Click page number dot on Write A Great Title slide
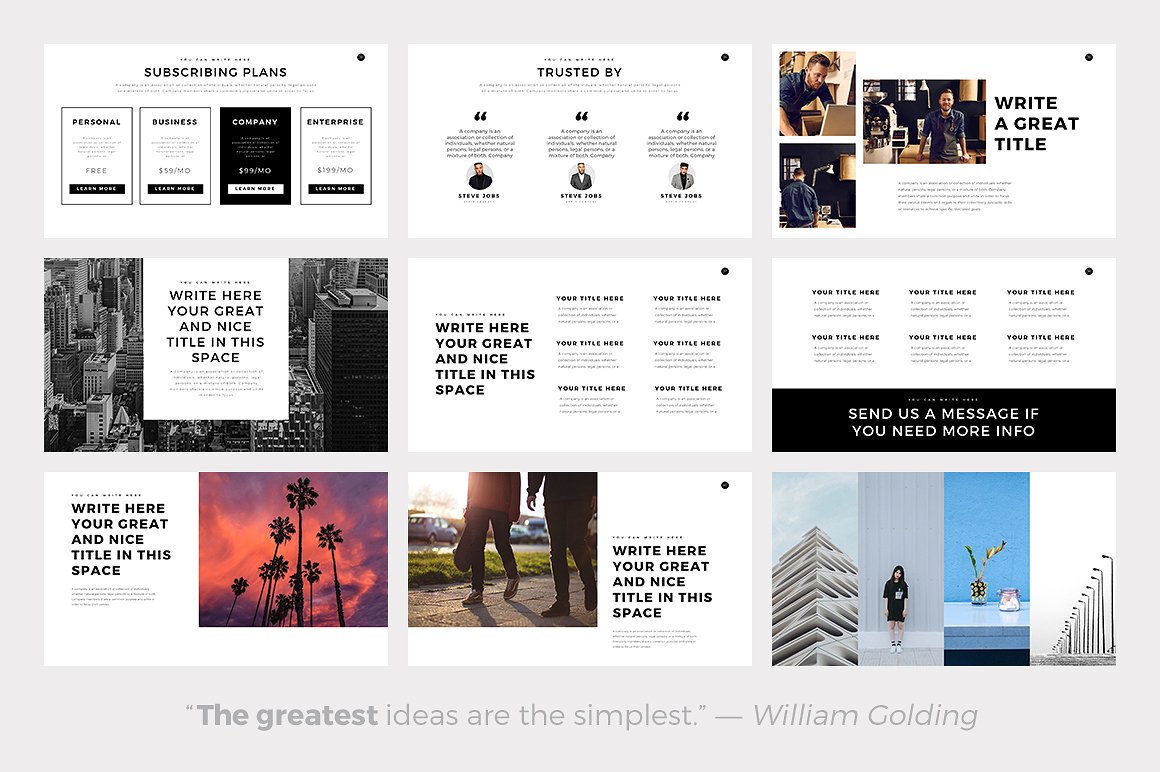 point(1089,57)
